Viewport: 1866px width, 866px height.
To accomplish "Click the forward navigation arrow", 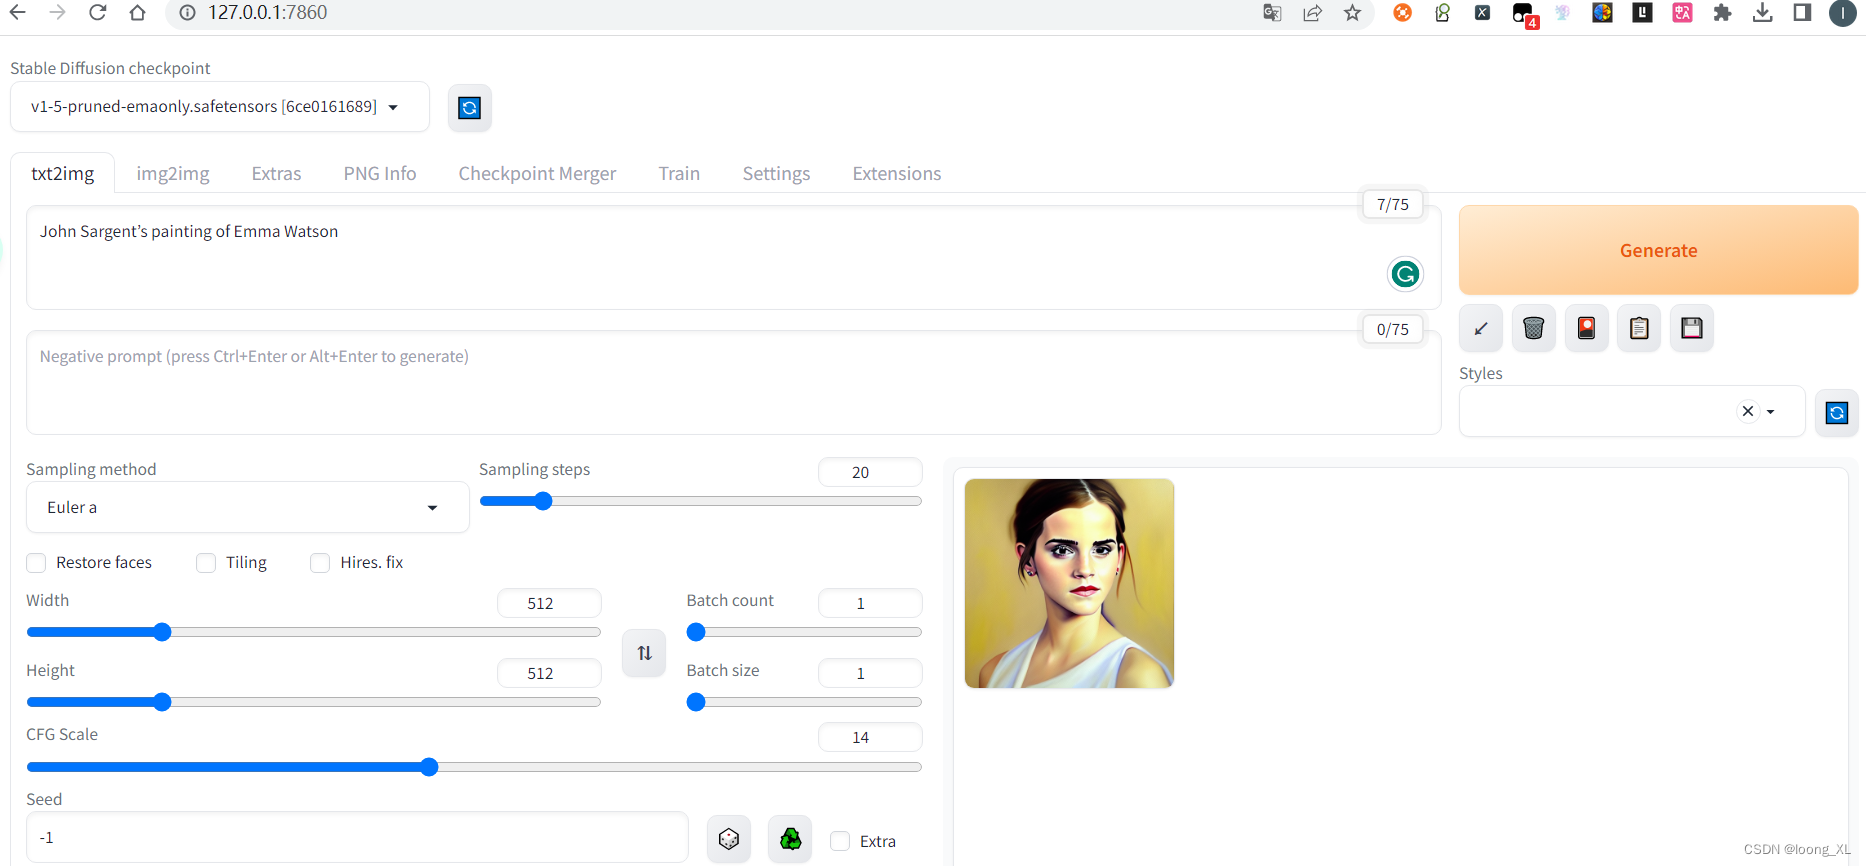I will (x=57, y=12).
